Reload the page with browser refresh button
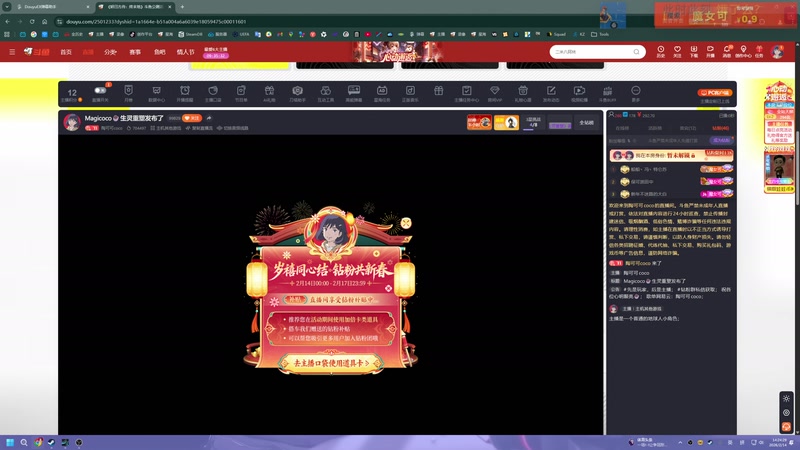This screenshot has width=800, height=450. 32,21
